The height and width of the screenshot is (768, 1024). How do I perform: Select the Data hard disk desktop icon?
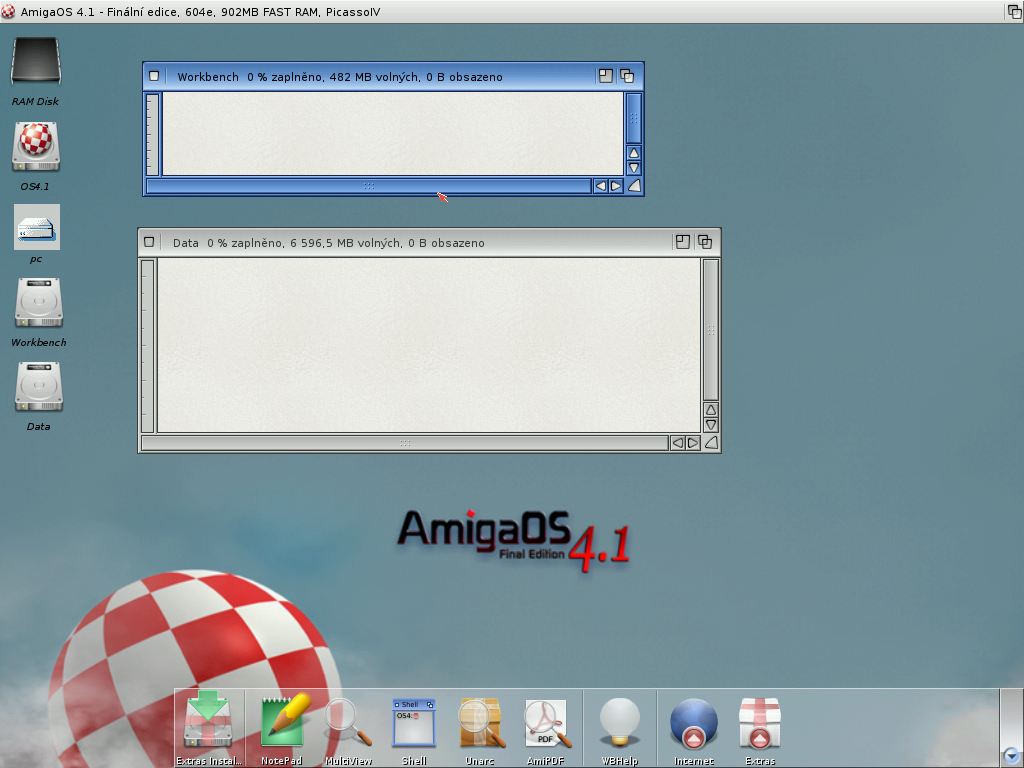coord(38,387)
